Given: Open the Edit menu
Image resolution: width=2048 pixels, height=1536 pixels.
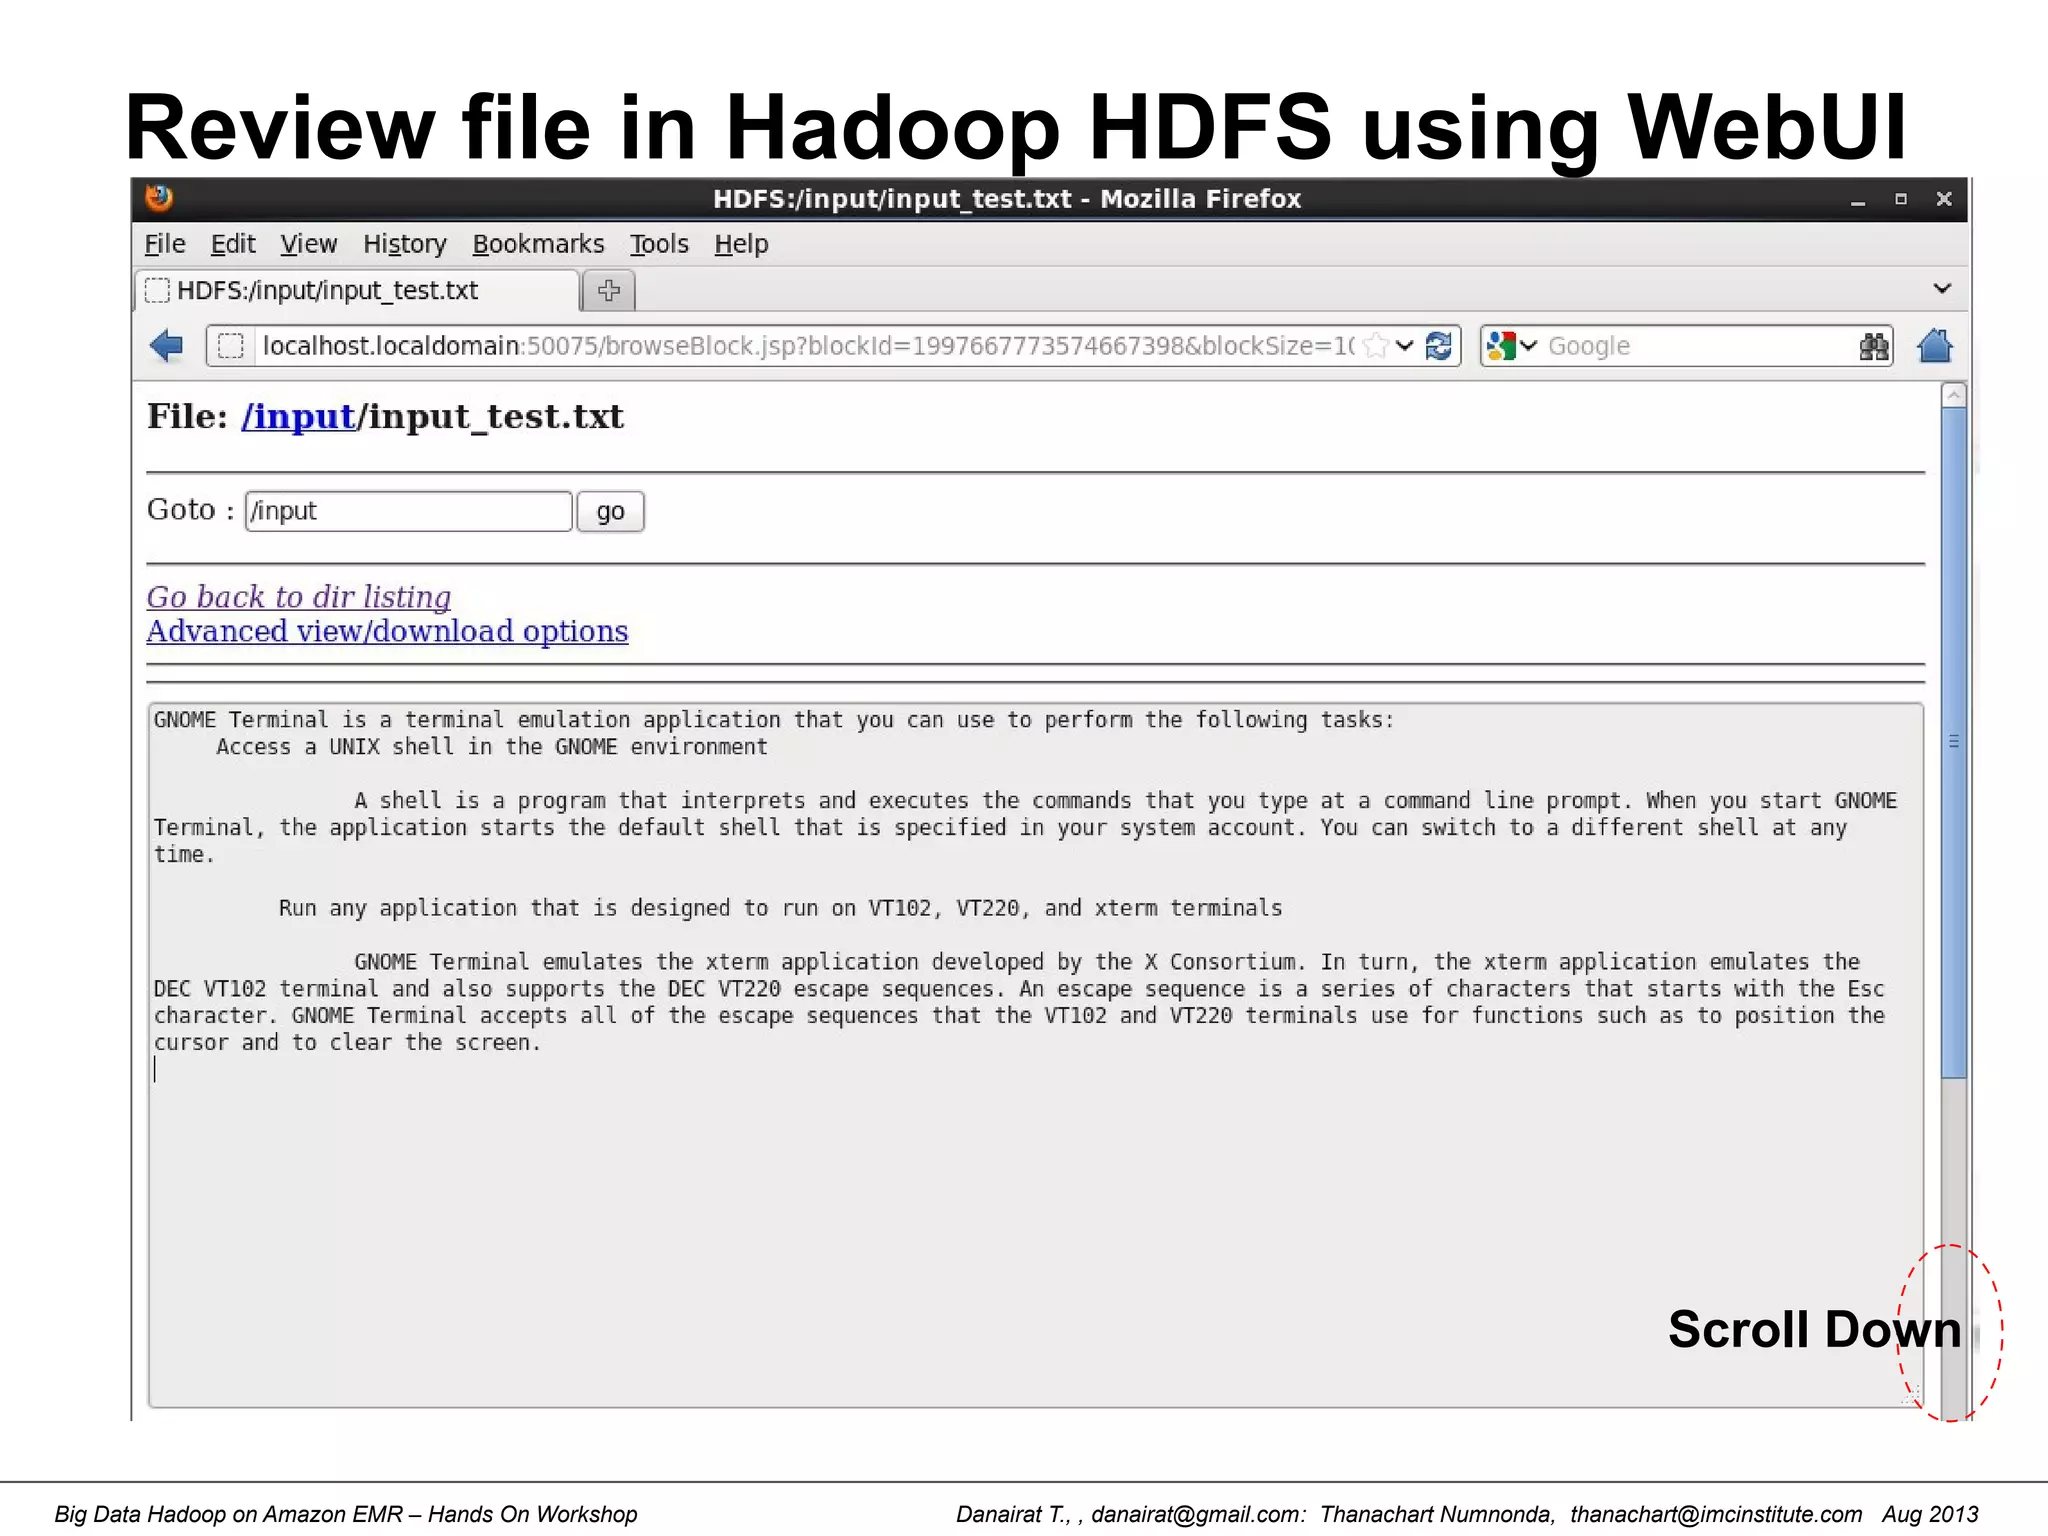Looking at the screenshot, I should coord(233,244).
